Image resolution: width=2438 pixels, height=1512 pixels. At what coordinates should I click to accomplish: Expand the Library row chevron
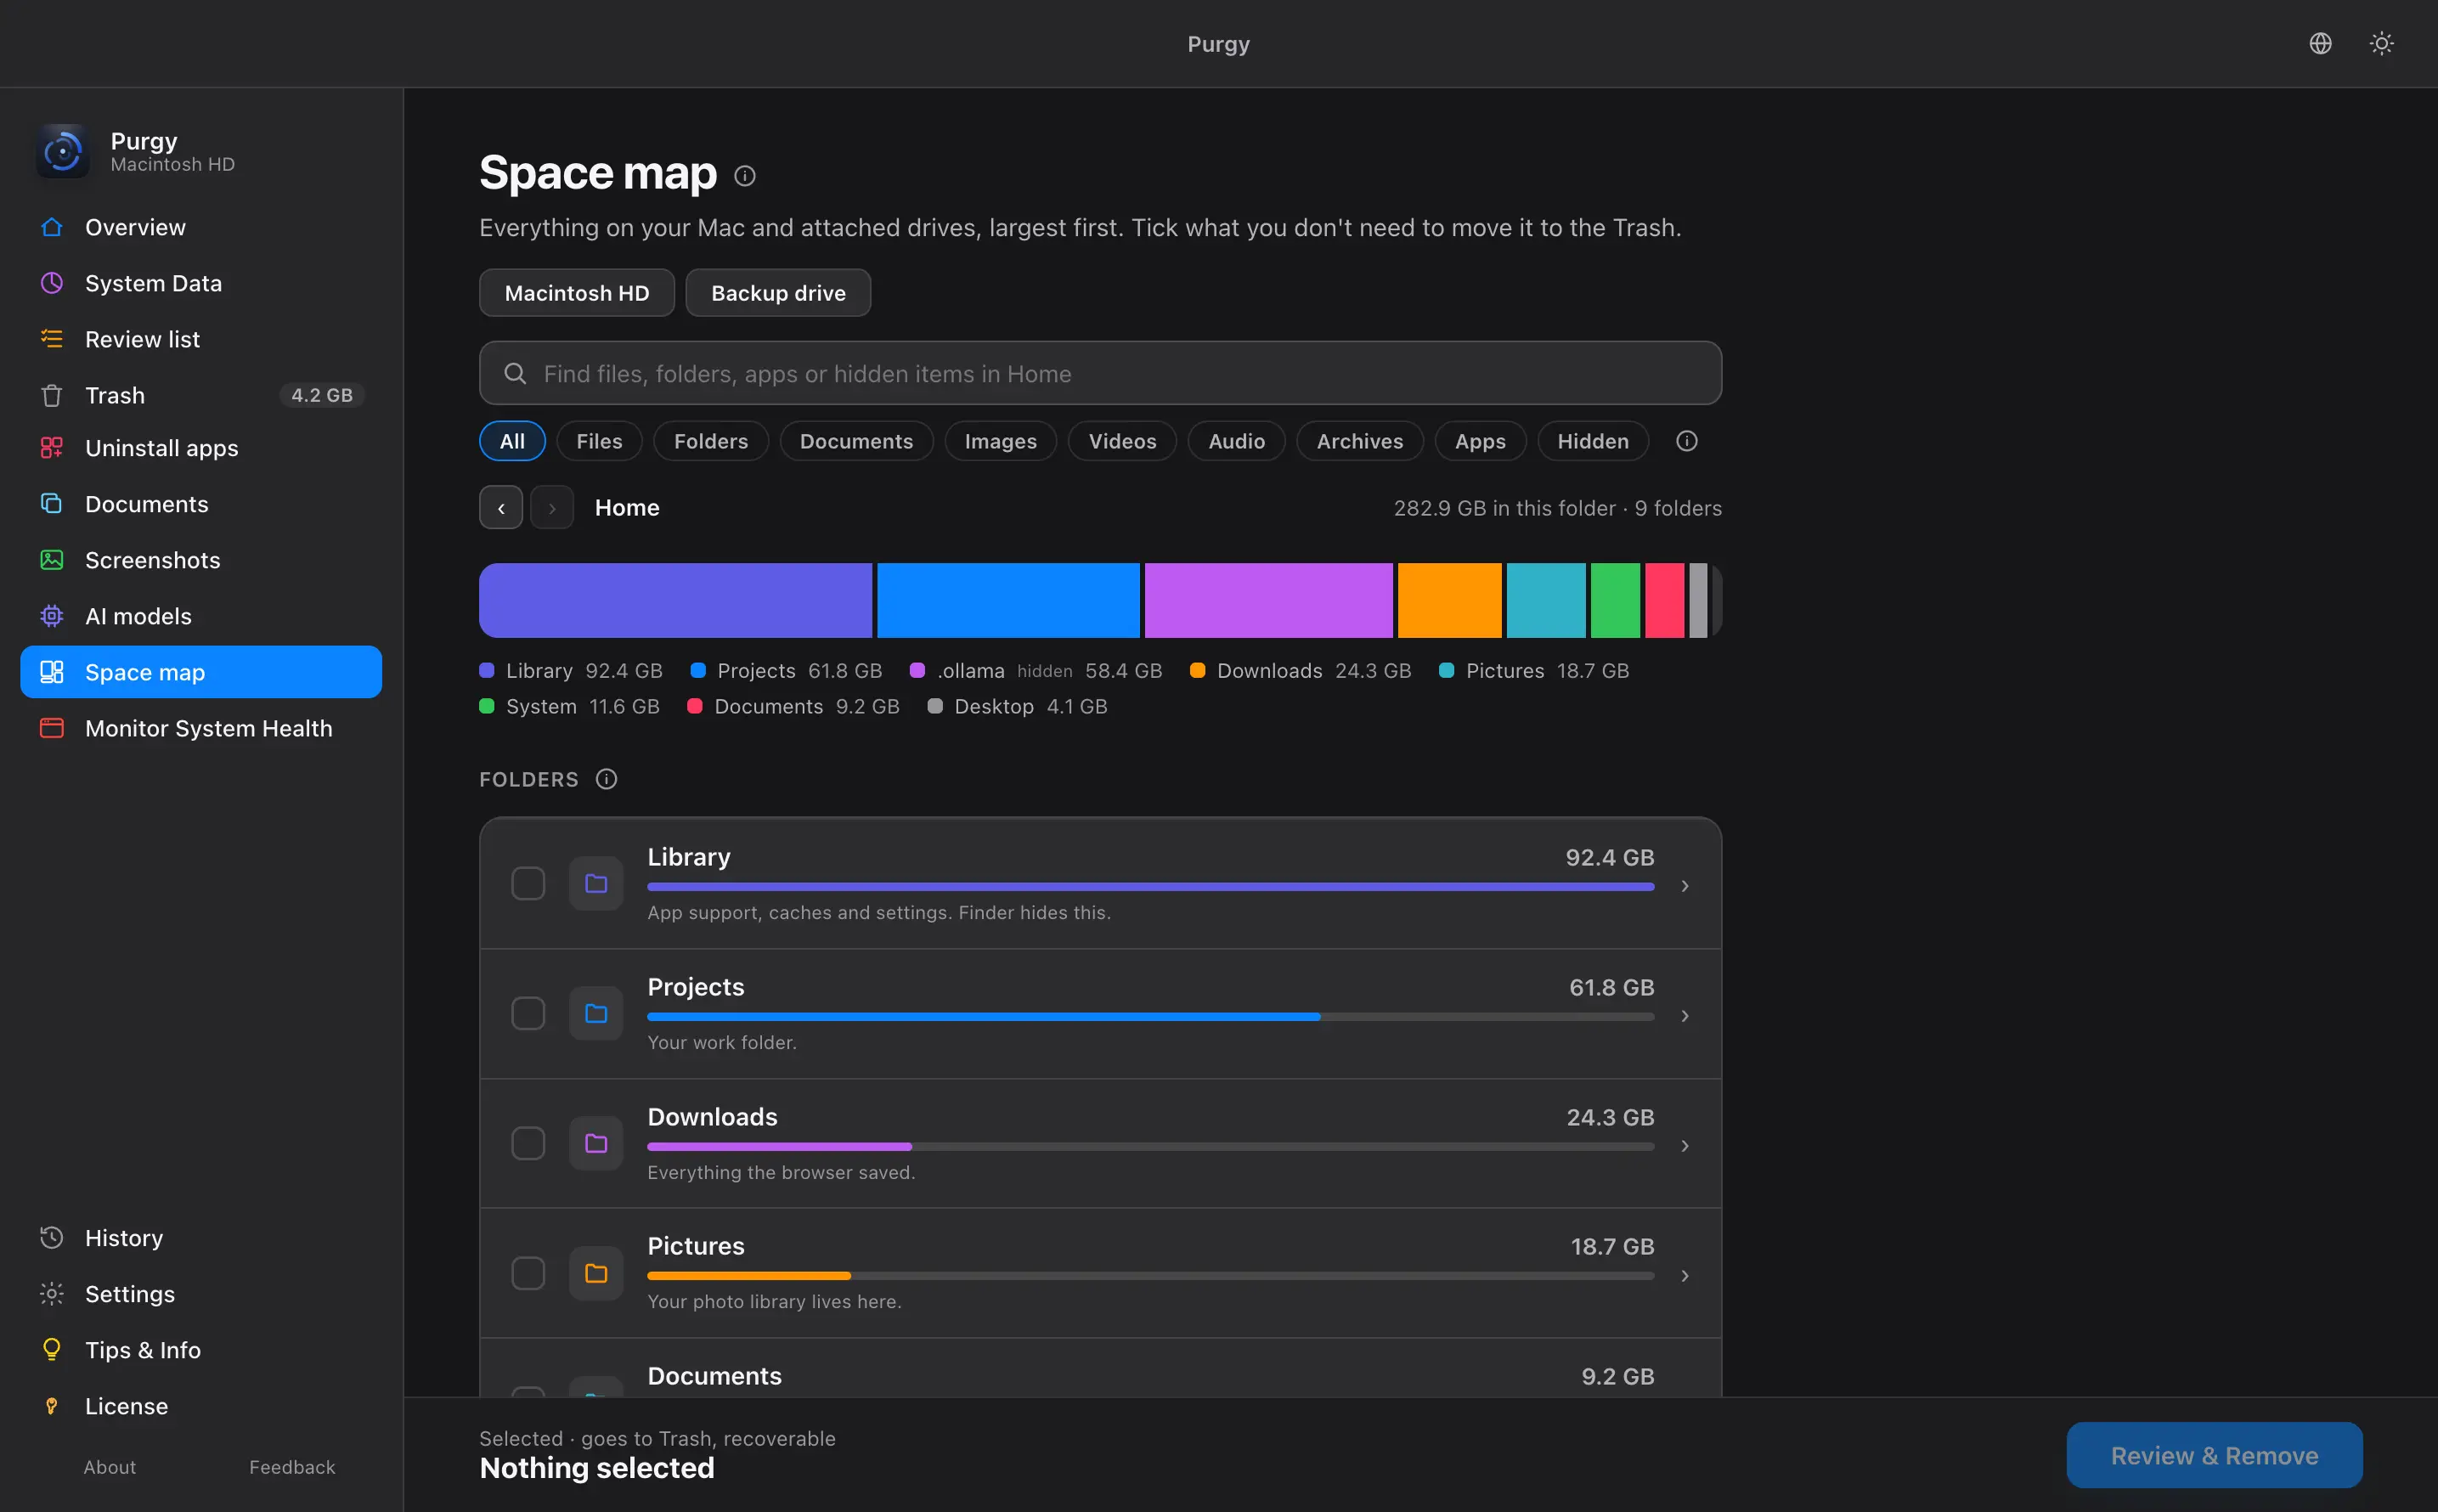pyautogui.click(x=1685, y=886)
